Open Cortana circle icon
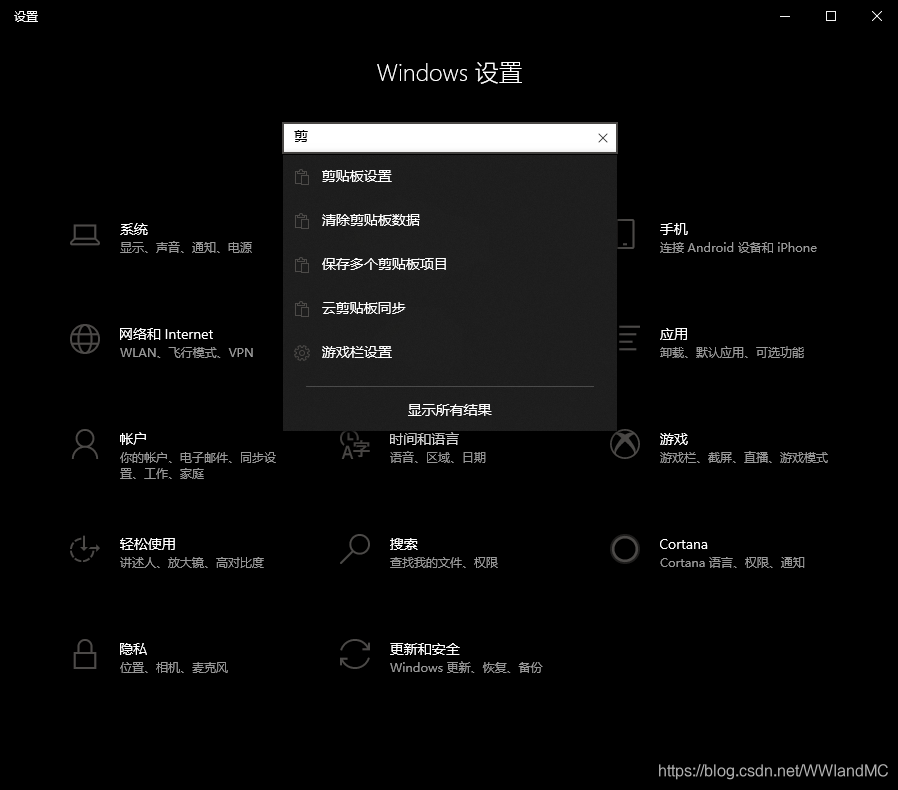 pyautogui.click(x=625, y=549)
